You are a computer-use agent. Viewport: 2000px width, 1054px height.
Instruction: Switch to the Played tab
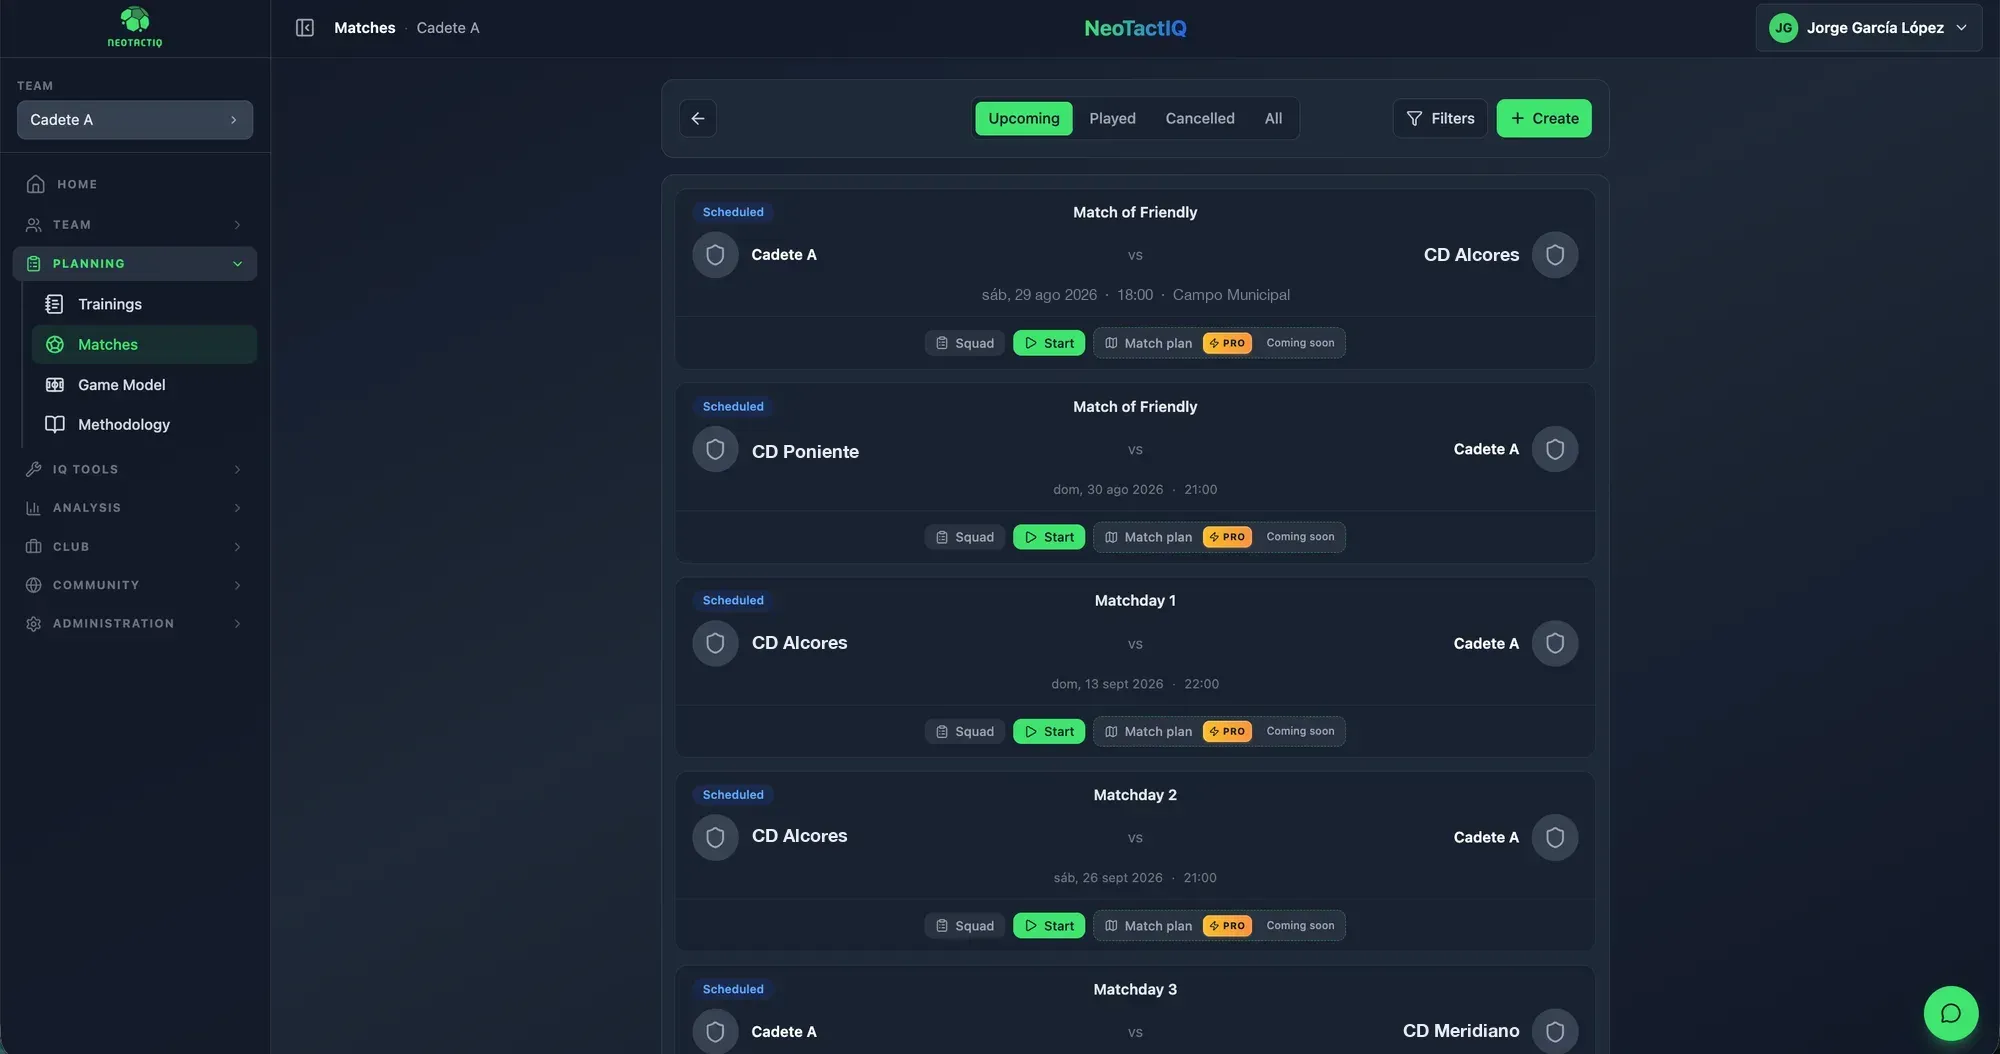click(1112, 118)
